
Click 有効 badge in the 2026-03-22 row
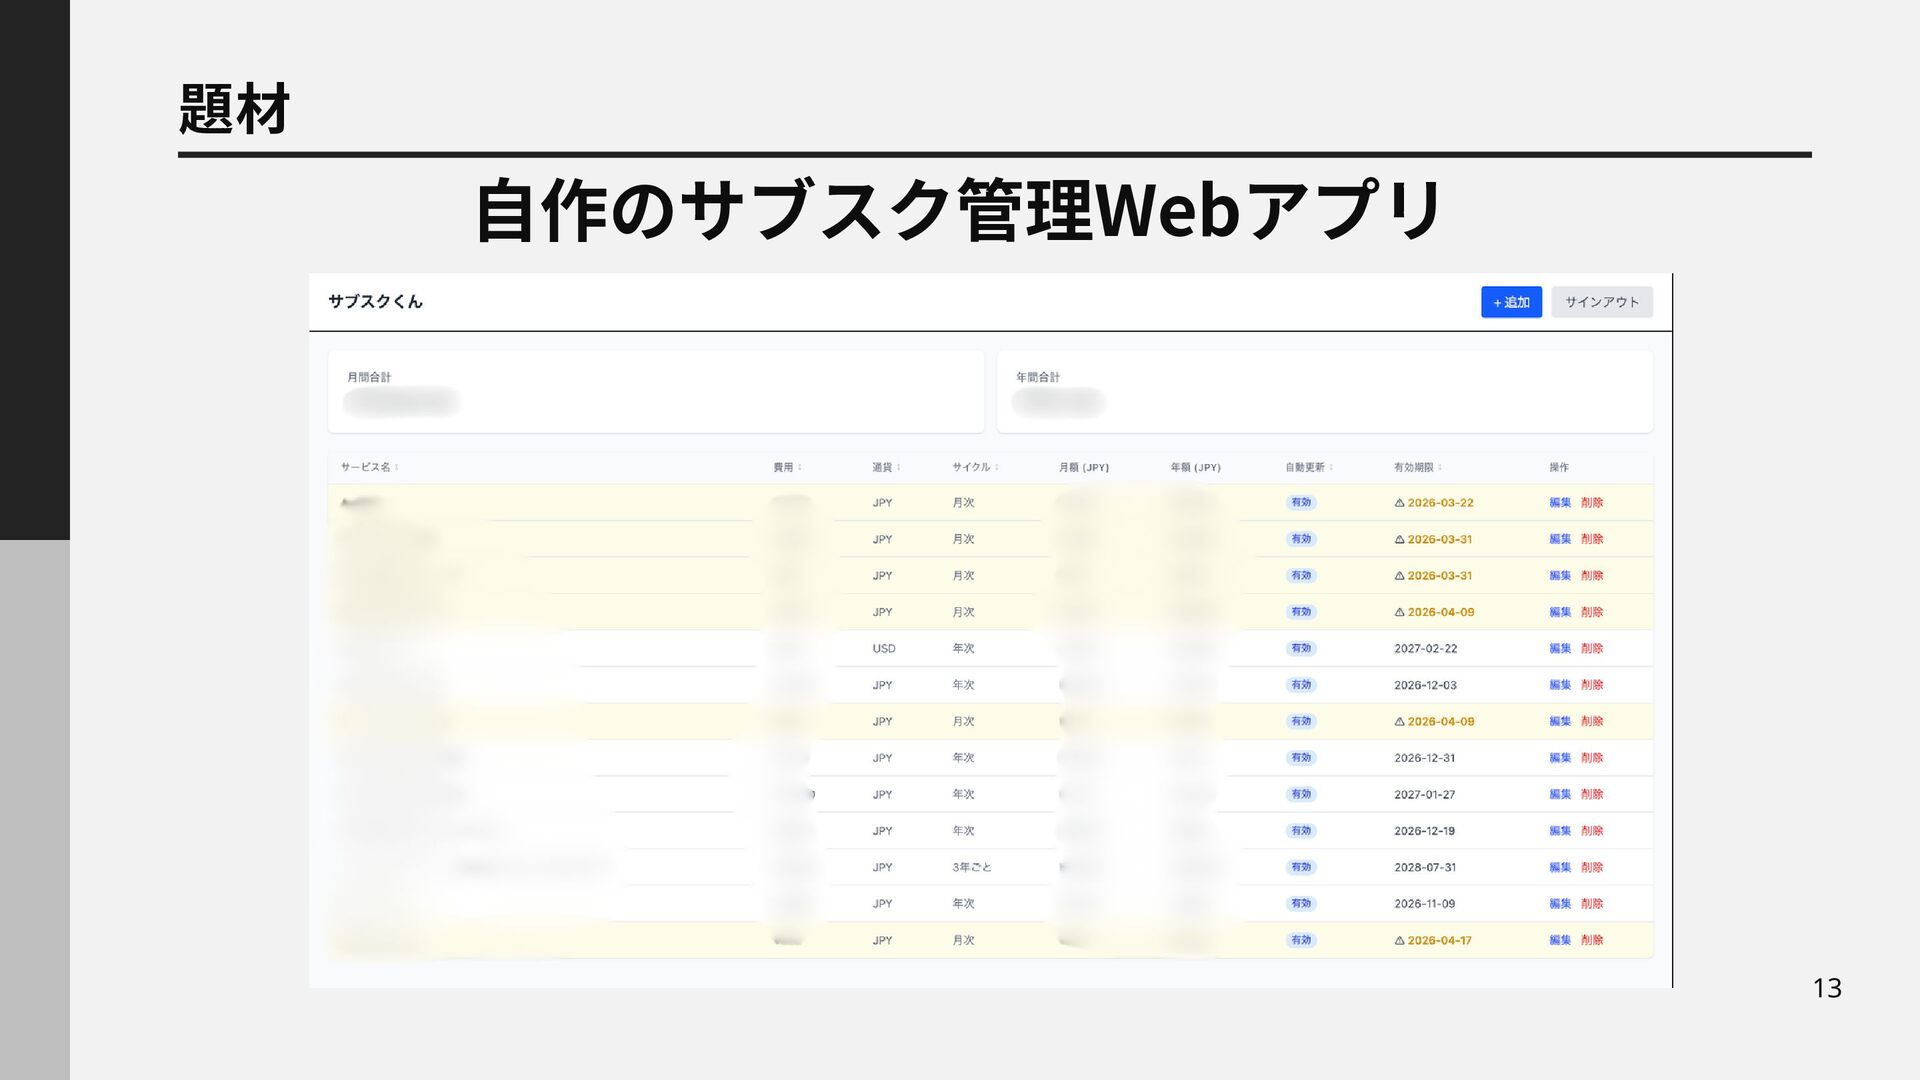tap(1300, 503)
